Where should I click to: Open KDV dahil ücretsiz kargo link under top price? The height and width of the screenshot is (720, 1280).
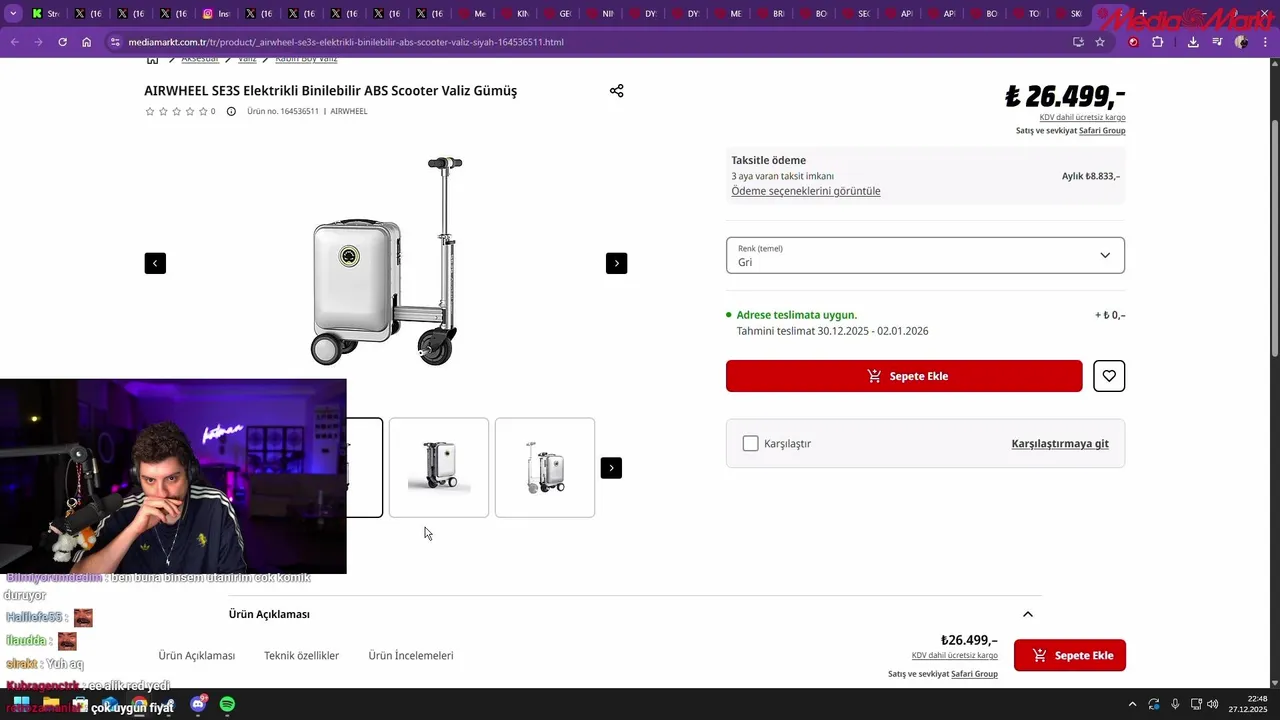click(x=1082, y=118)
